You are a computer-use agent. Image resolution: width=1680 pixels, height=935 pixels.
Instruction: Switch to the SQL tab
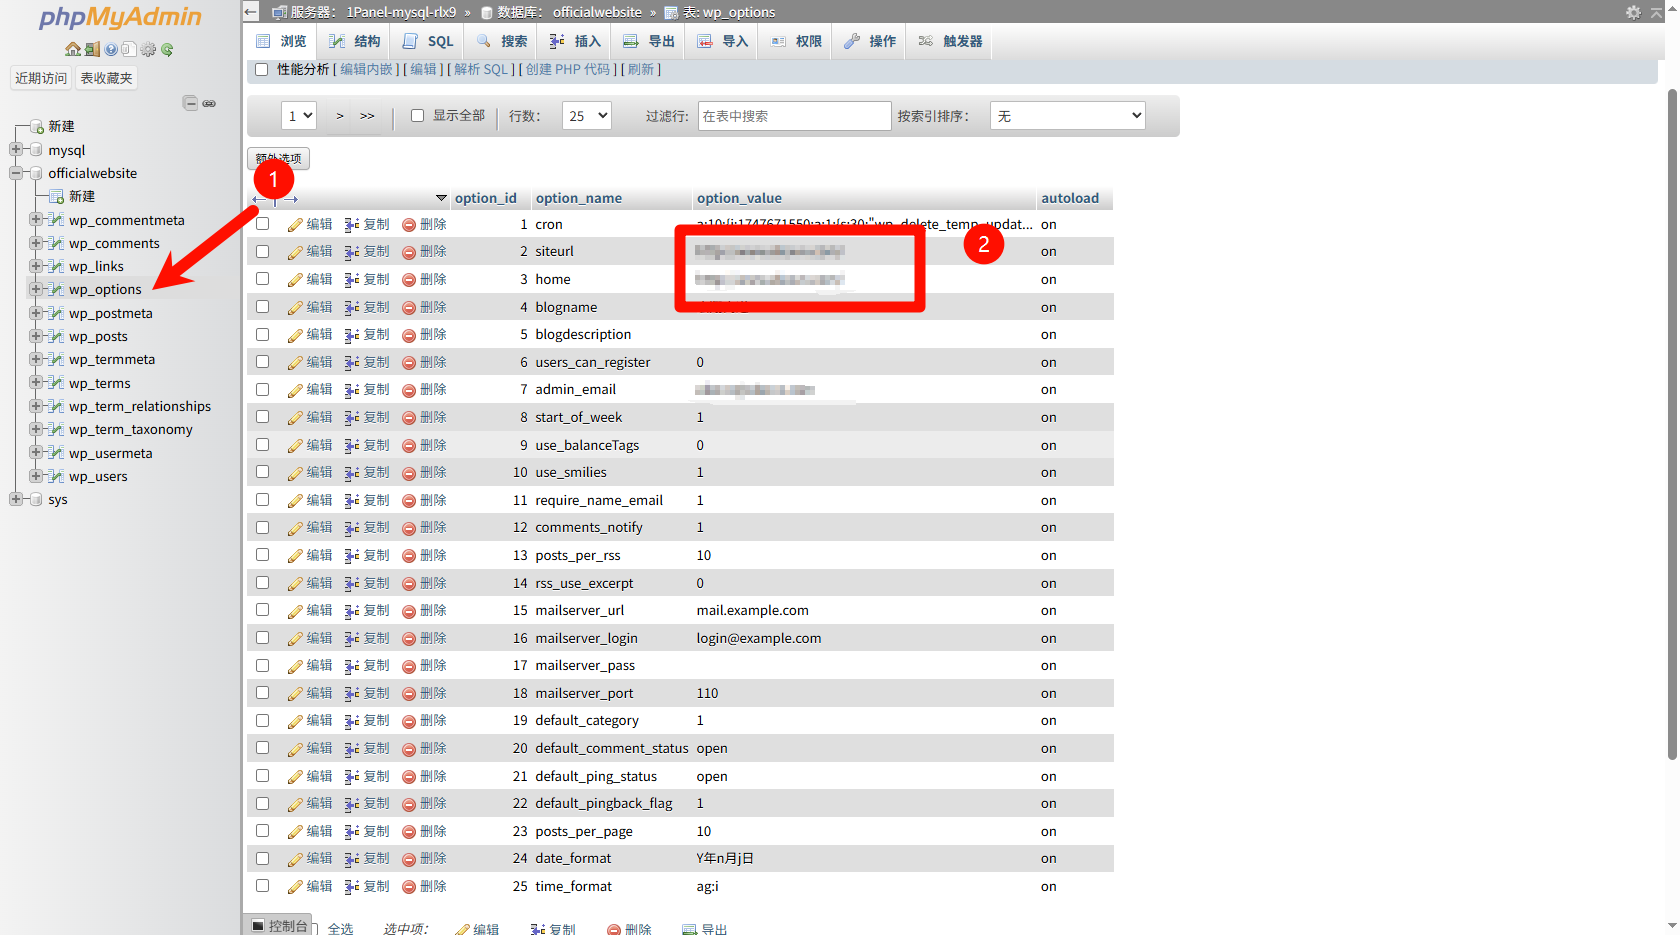click(x=428, y=41)
